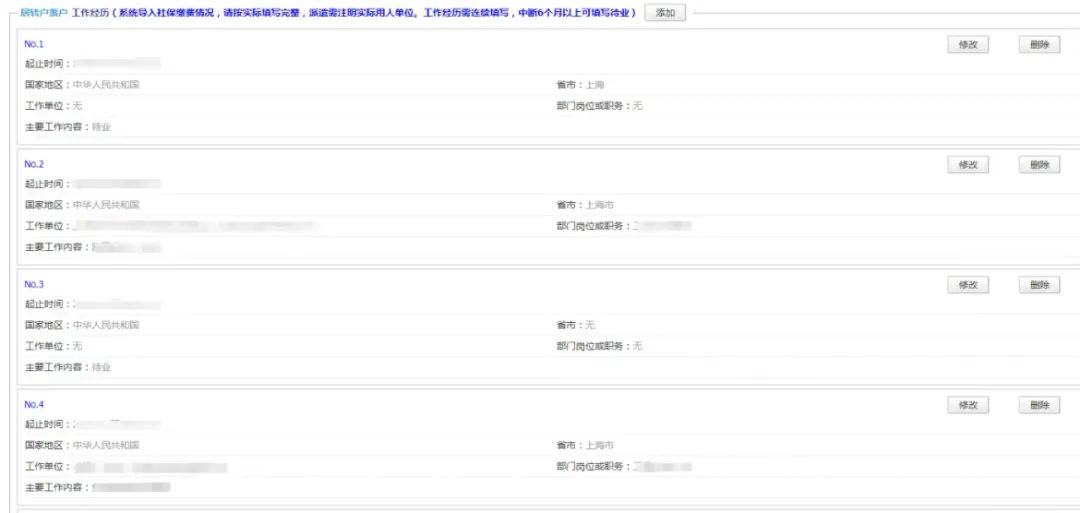Select the No.2 entry heading
The height and width of the screenshot is (513, 1080).
coord(34,164)
